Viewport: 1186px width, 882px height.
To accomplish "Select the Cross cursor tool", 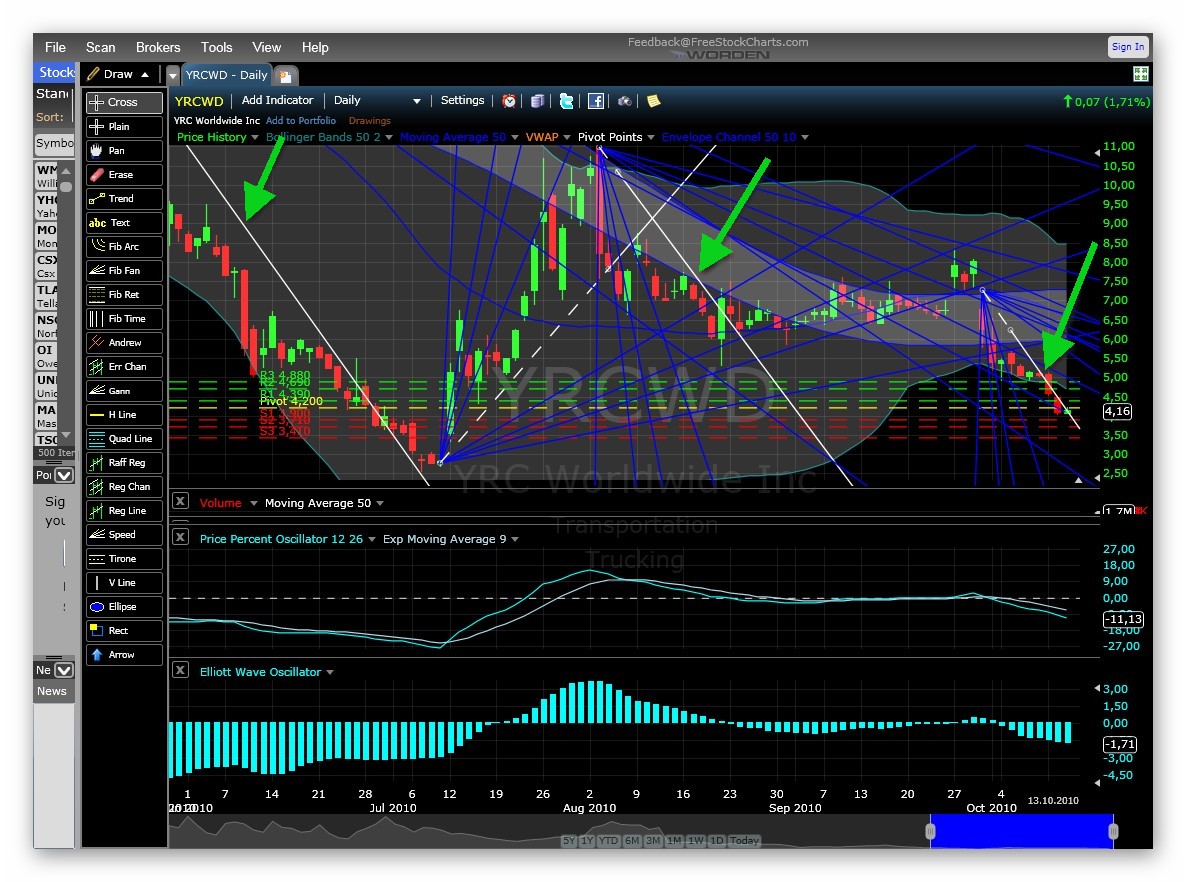I will click(x=124, y=102).
